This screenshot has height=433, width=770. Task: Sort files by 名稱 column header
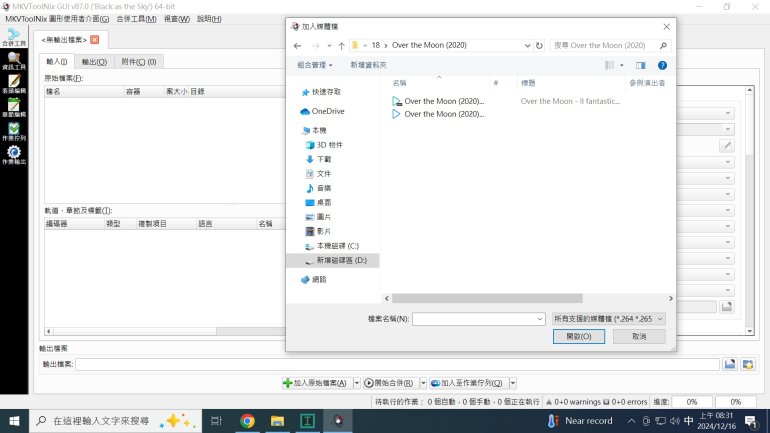(x=399, y=83)
